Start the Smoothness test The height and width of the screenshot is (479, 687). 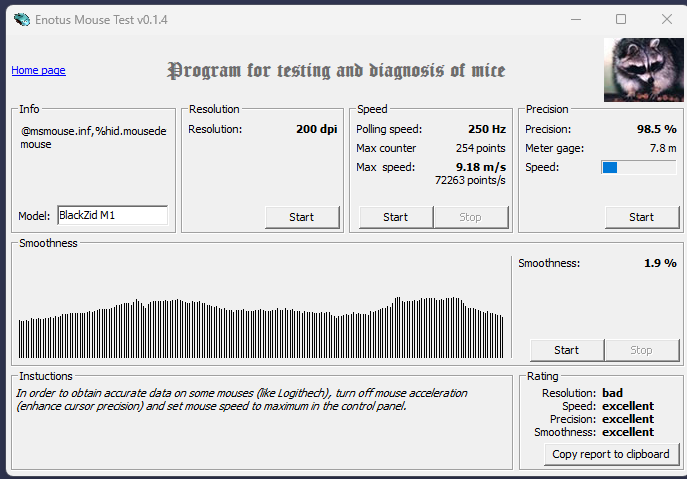coord(566,350)
